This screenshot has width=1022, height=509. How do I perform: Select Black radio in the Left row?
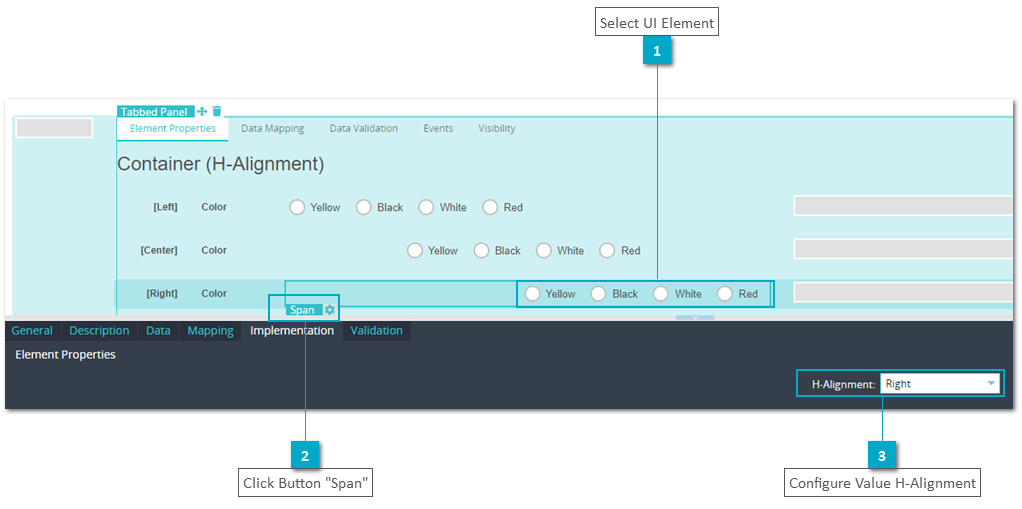point(364,207)
